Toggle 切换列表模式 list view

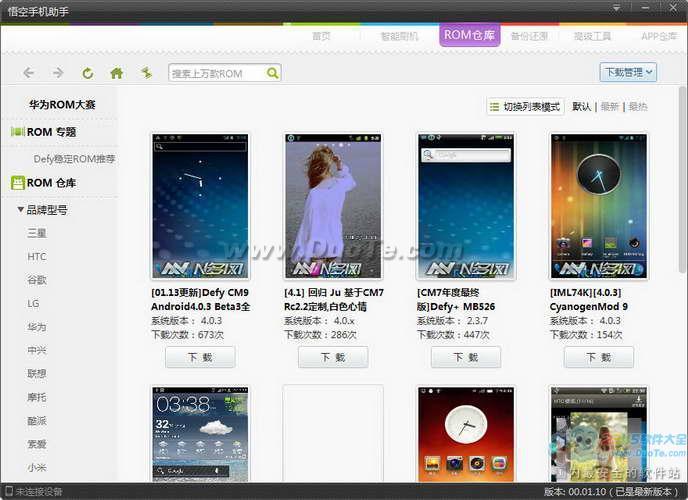[x=525, y=107]
